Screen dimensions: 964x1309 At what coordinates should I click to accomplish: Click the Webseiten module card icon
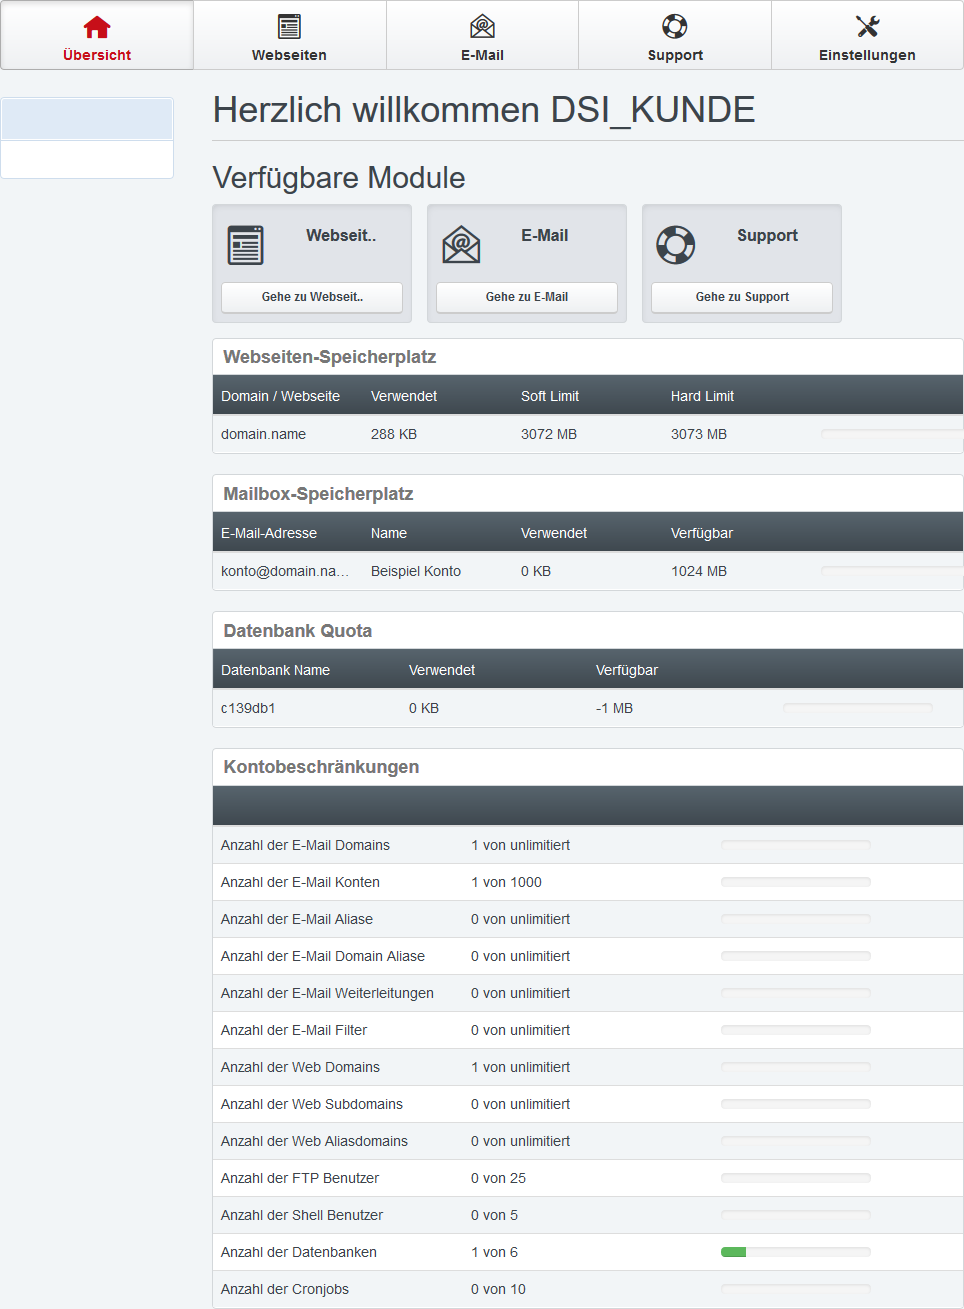(246, 245)
